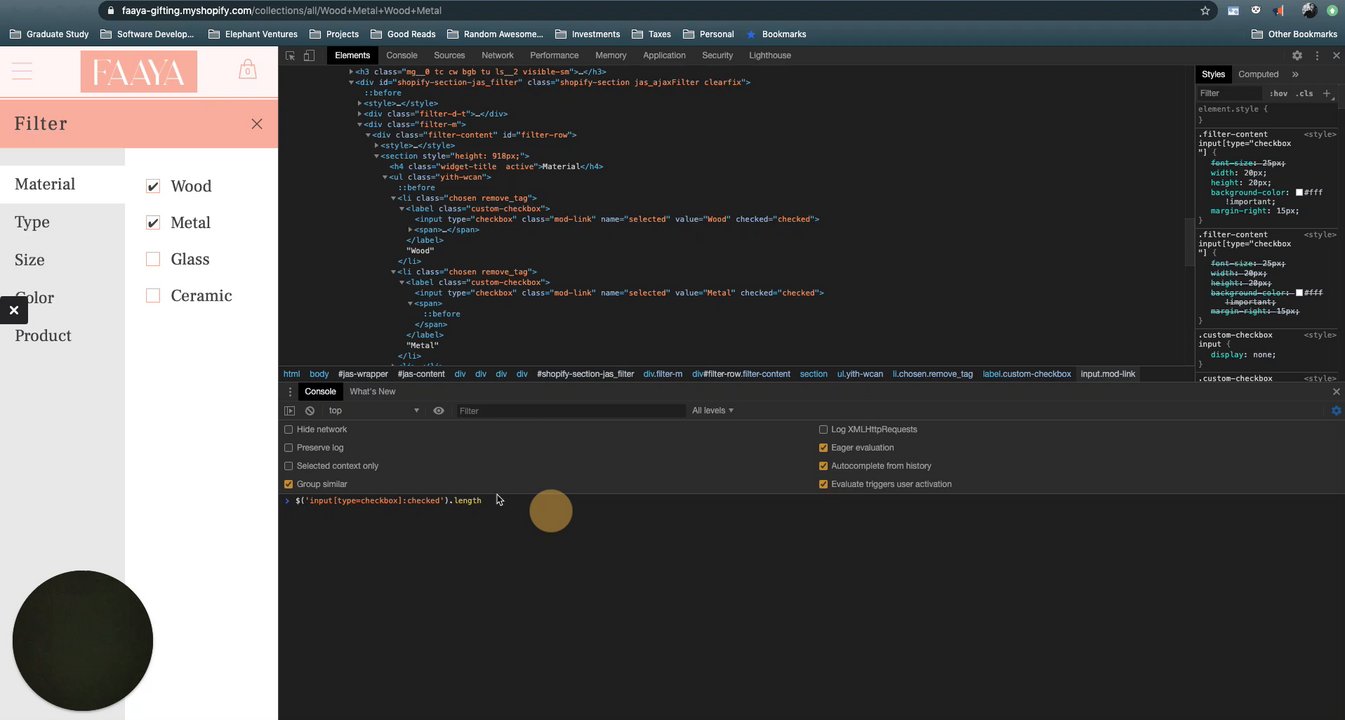Show more Styles pane tabs chevron

coord(1295,74)
